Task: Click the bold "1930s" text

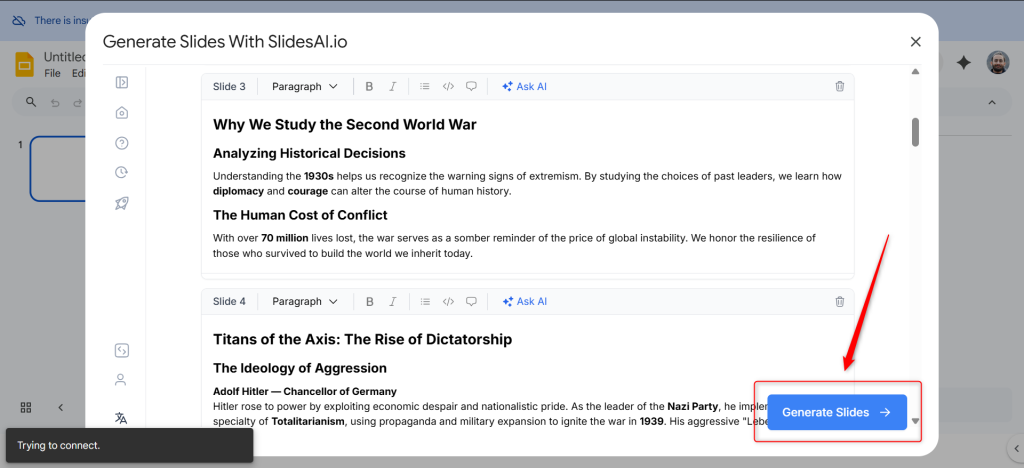Action: tap(319, 176)
